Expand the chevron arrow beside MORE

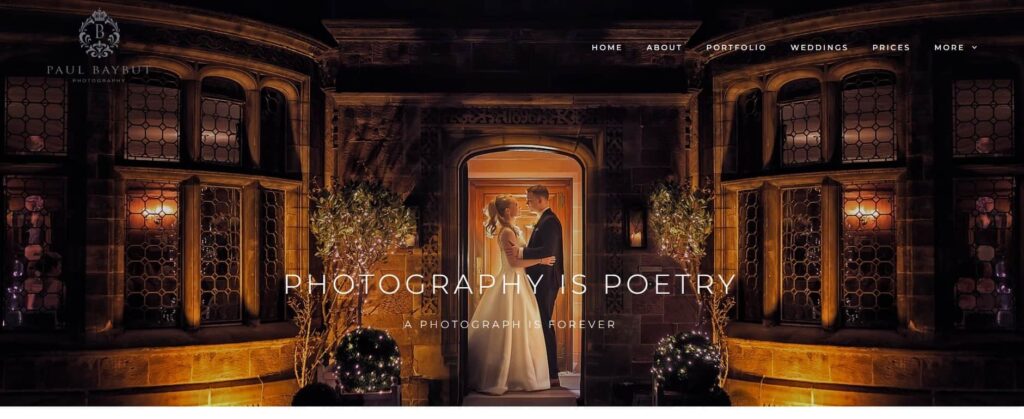974,48
